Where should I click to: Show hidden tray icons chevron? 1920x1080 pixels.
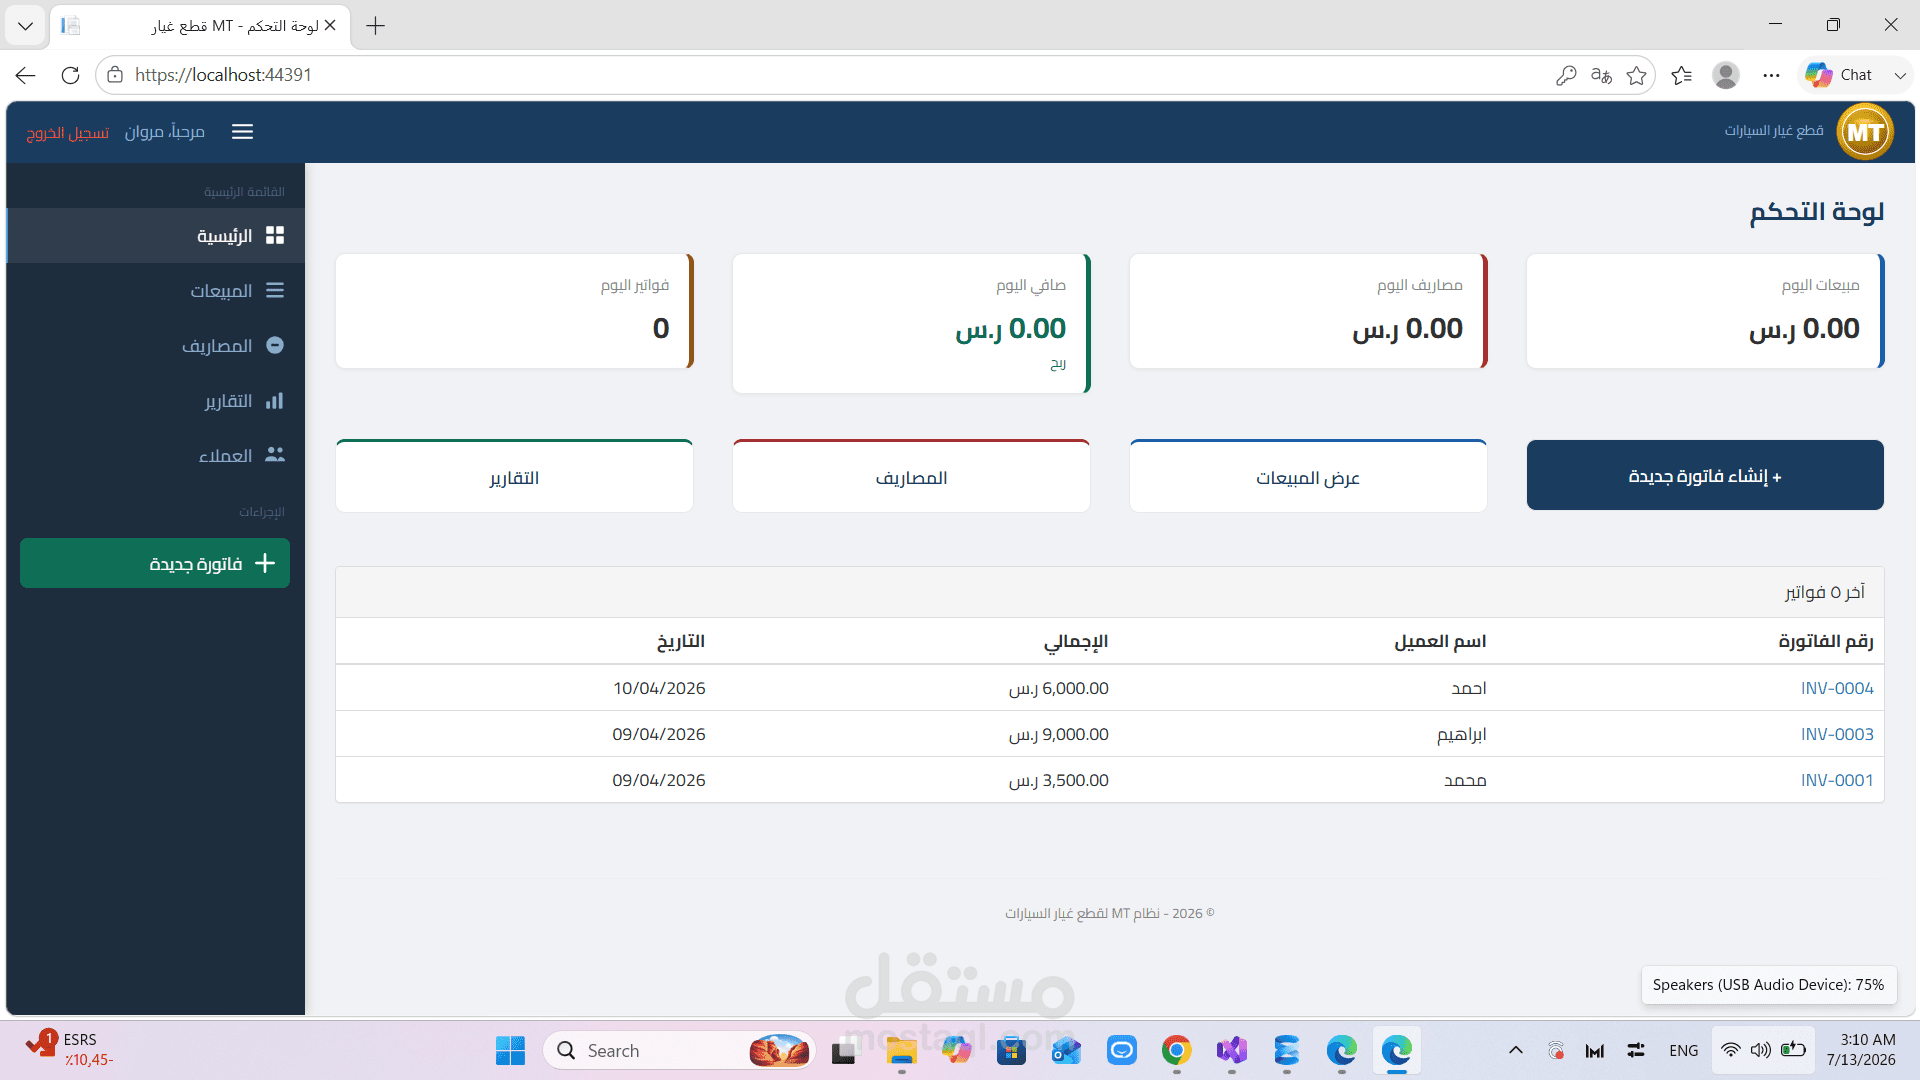[1516, 1050]
